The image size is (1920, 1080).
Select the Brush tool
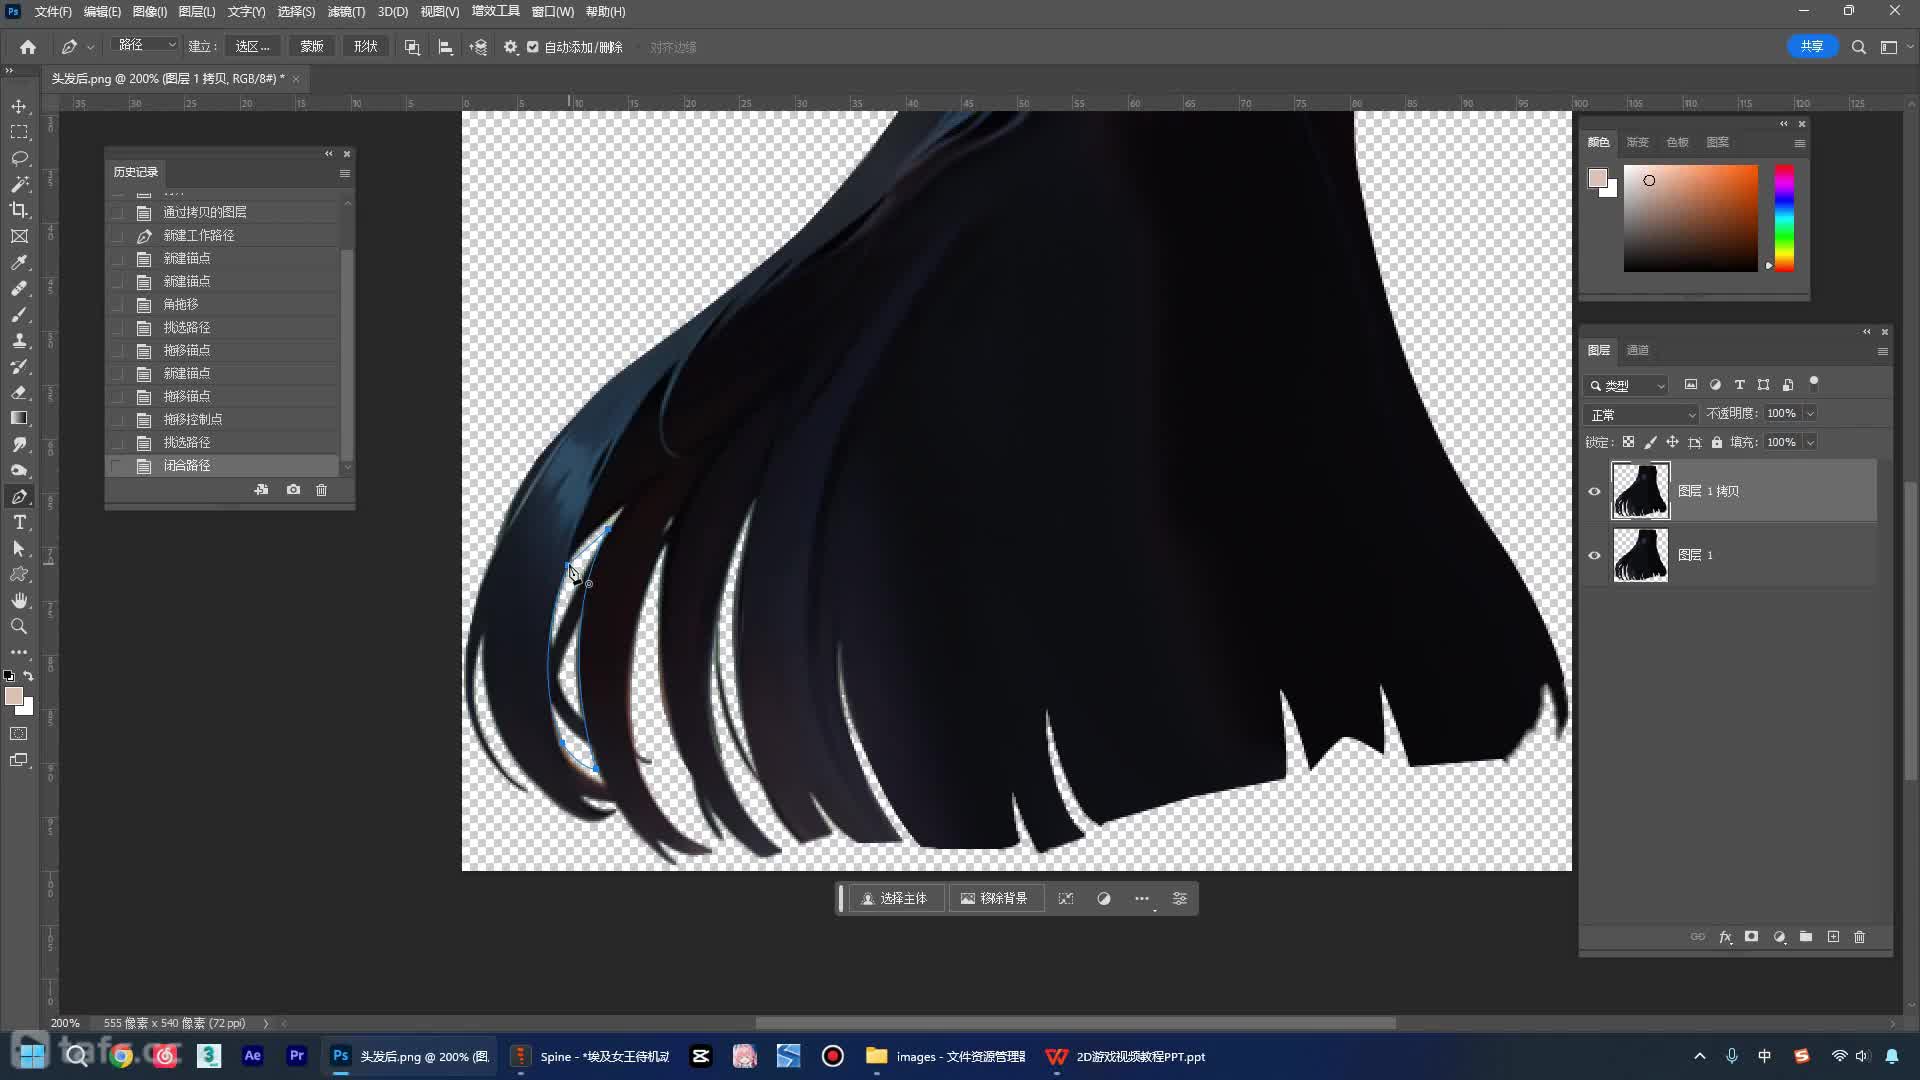click(x=19, y=314)
